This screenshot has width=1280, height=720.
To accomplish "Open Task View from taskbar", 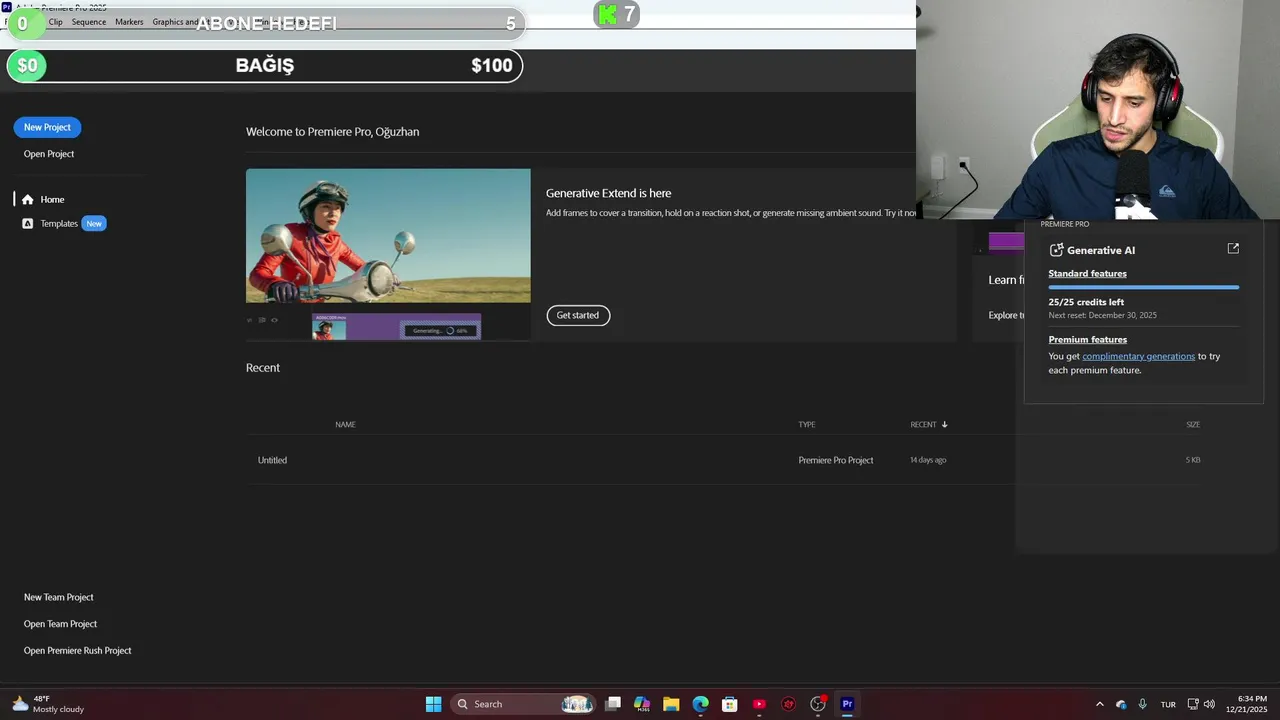I will 613,704.
